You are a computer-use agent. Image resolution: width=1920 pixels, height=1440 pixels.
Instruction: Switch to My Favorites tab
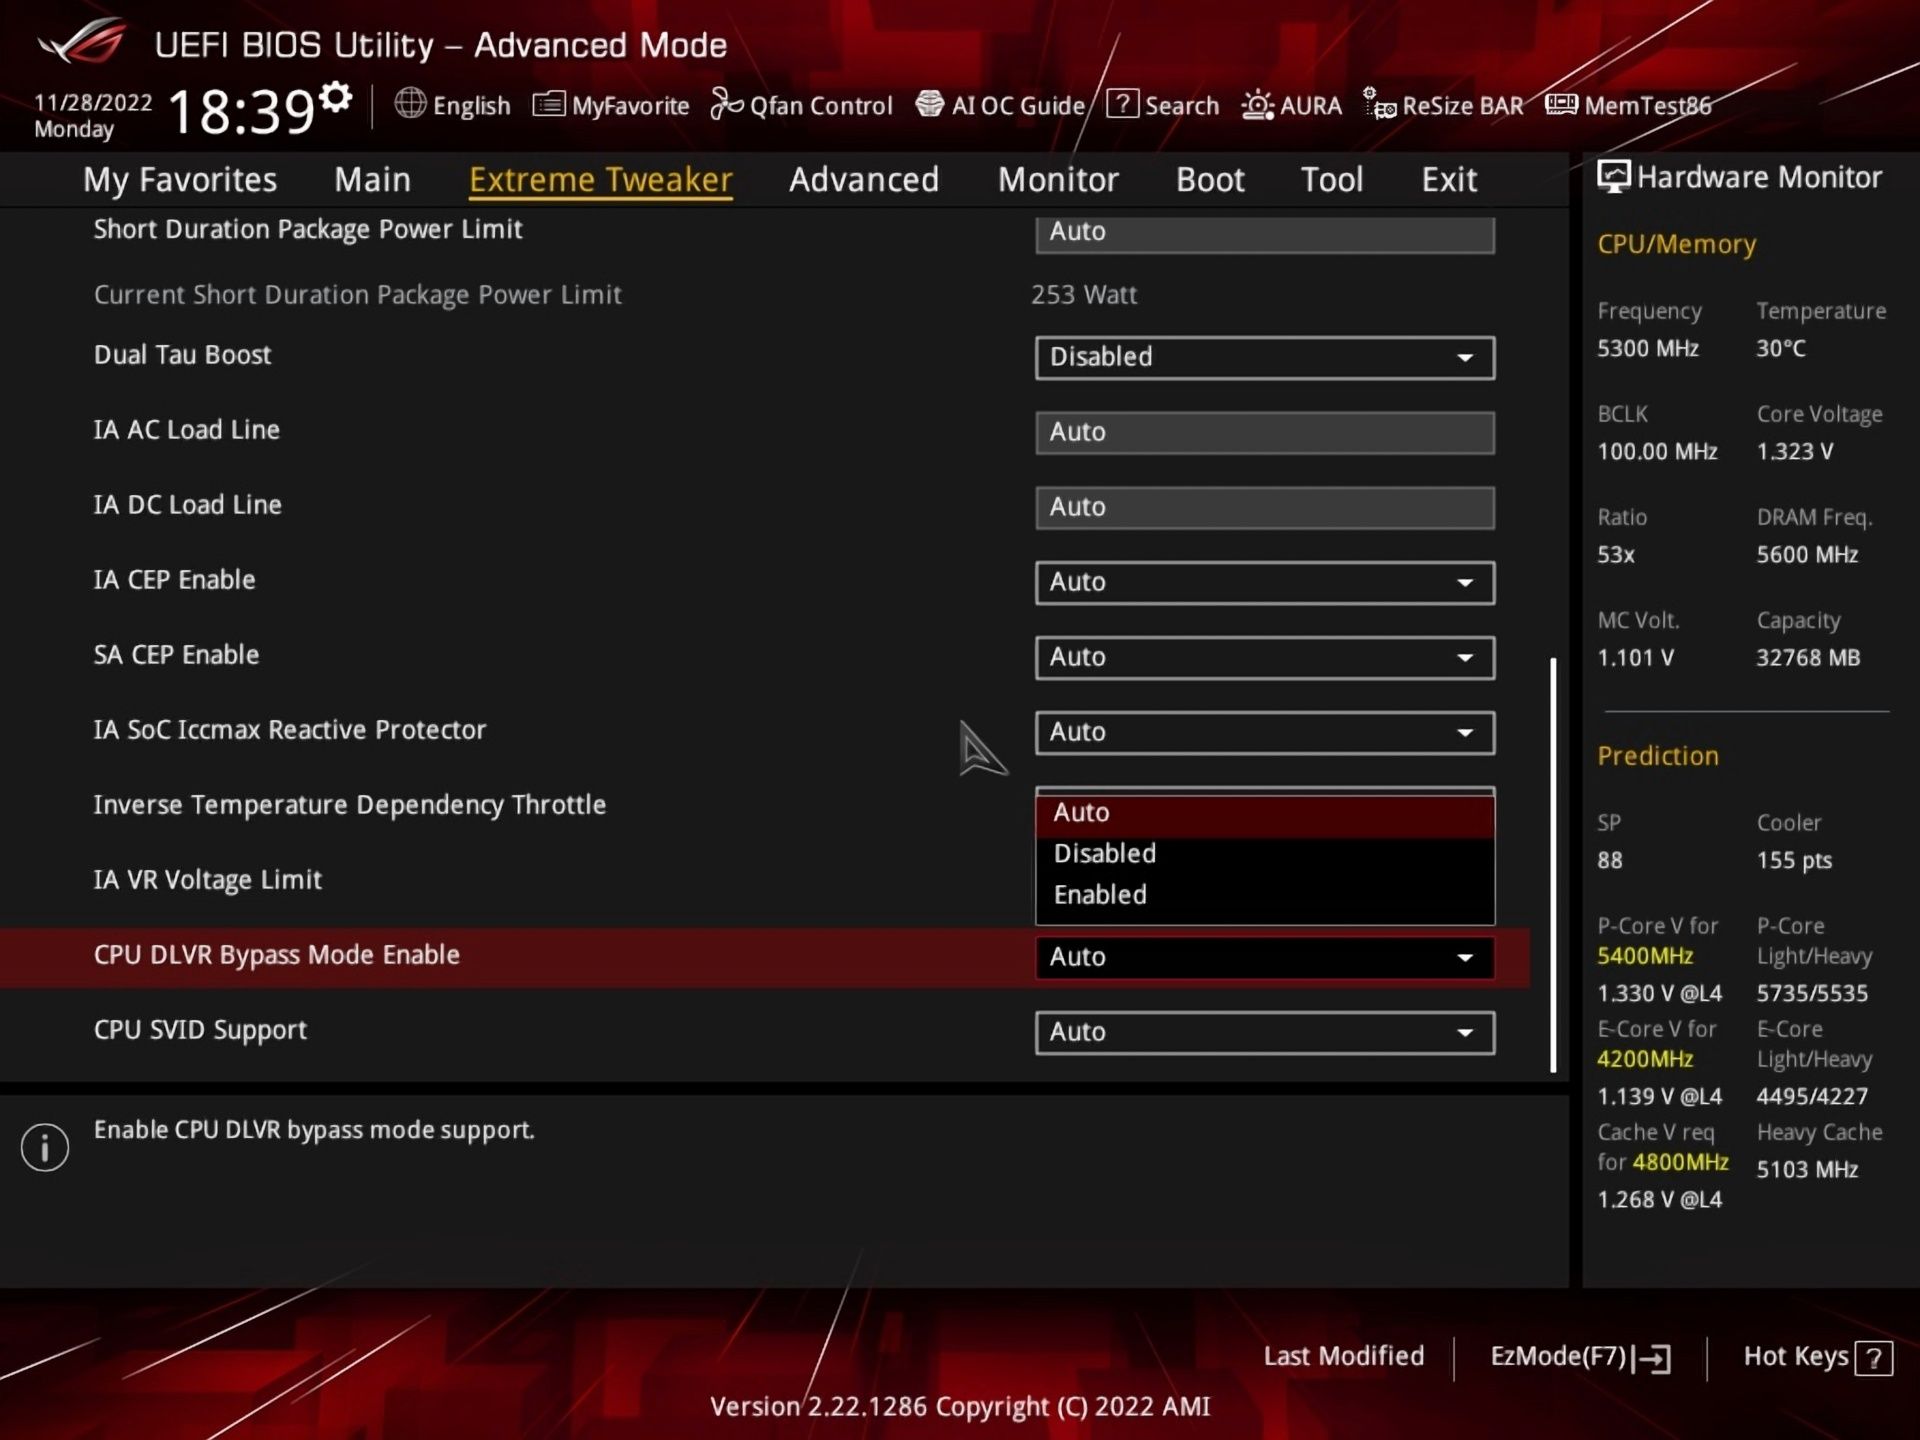pos(180,180)
